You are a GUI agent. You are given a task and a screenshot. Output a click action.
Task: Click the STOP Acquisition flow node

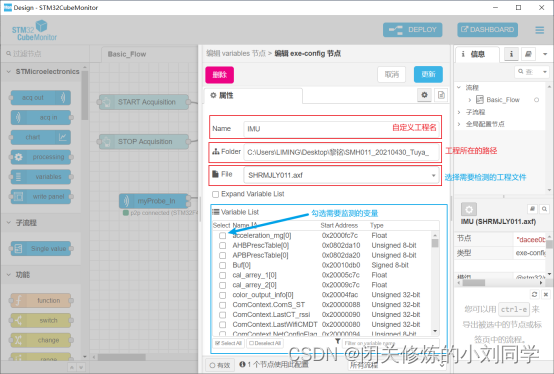[144, 142]
